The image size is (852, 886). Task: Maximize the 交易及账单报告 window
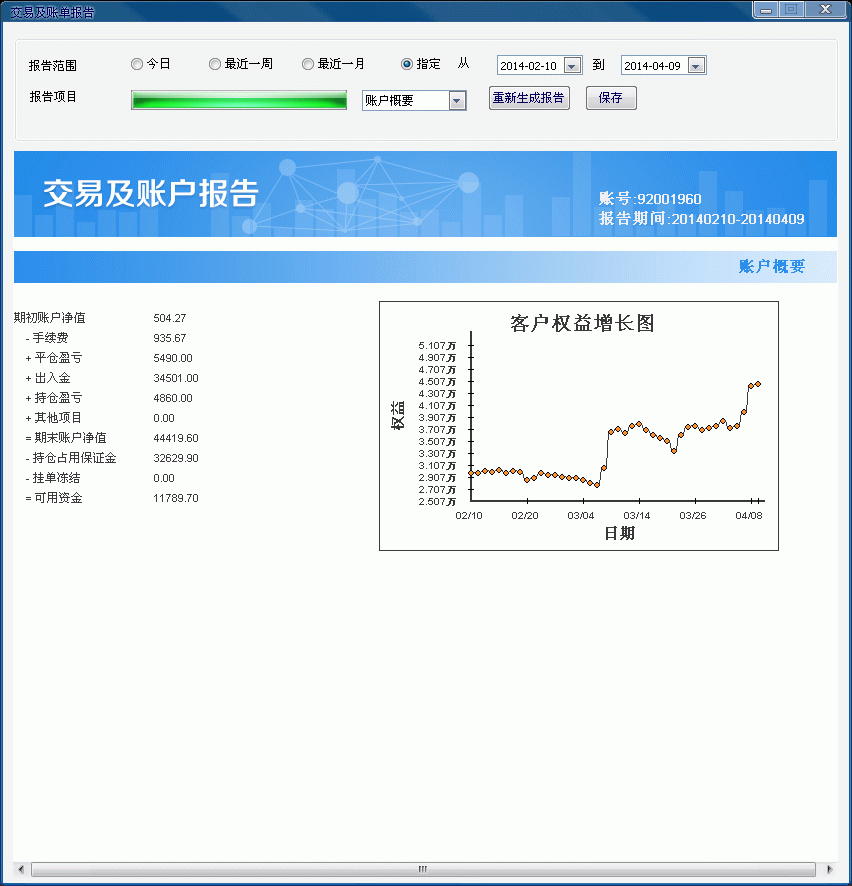point(791,10)
